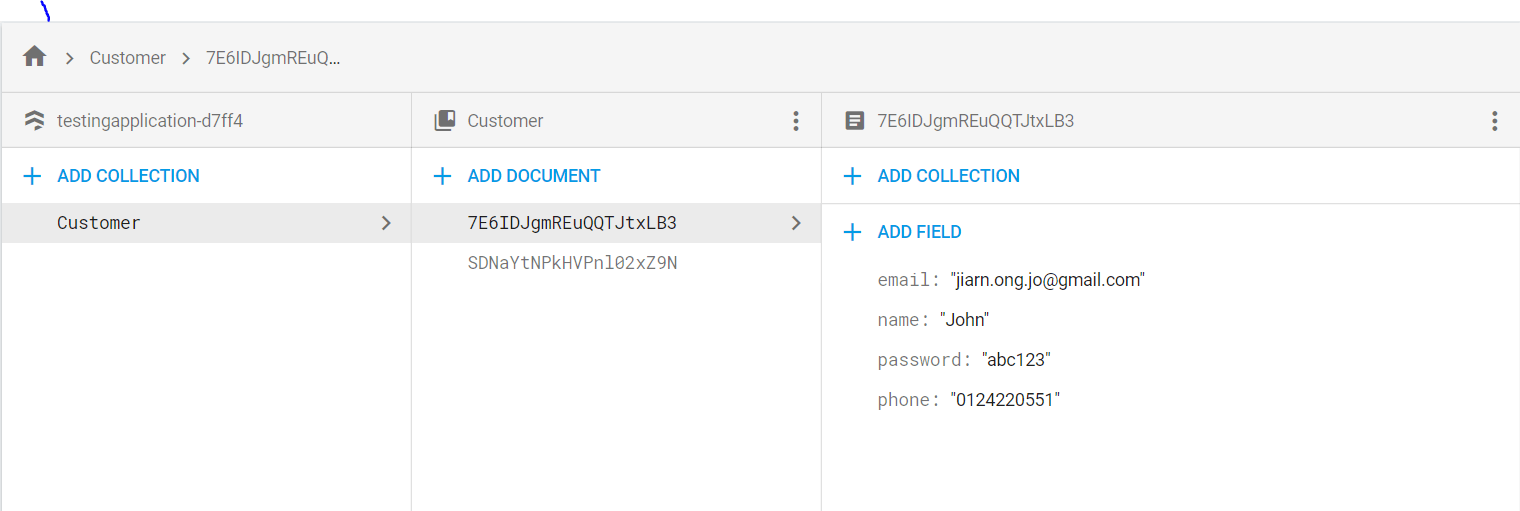Image resolution: width=1520 pixels, height=511 pixels.
Task: Click the Firestore database icon beside testingapplication-d7ff4
Action: [x=35, y=121]
